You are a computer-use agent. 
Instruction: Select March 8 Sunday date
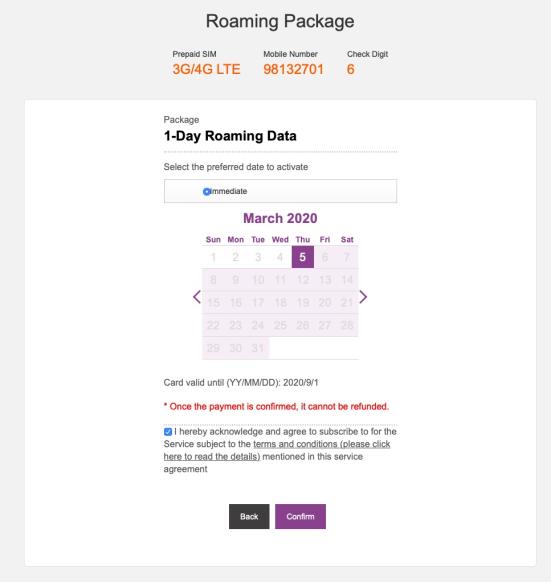[x=213, y=280]
